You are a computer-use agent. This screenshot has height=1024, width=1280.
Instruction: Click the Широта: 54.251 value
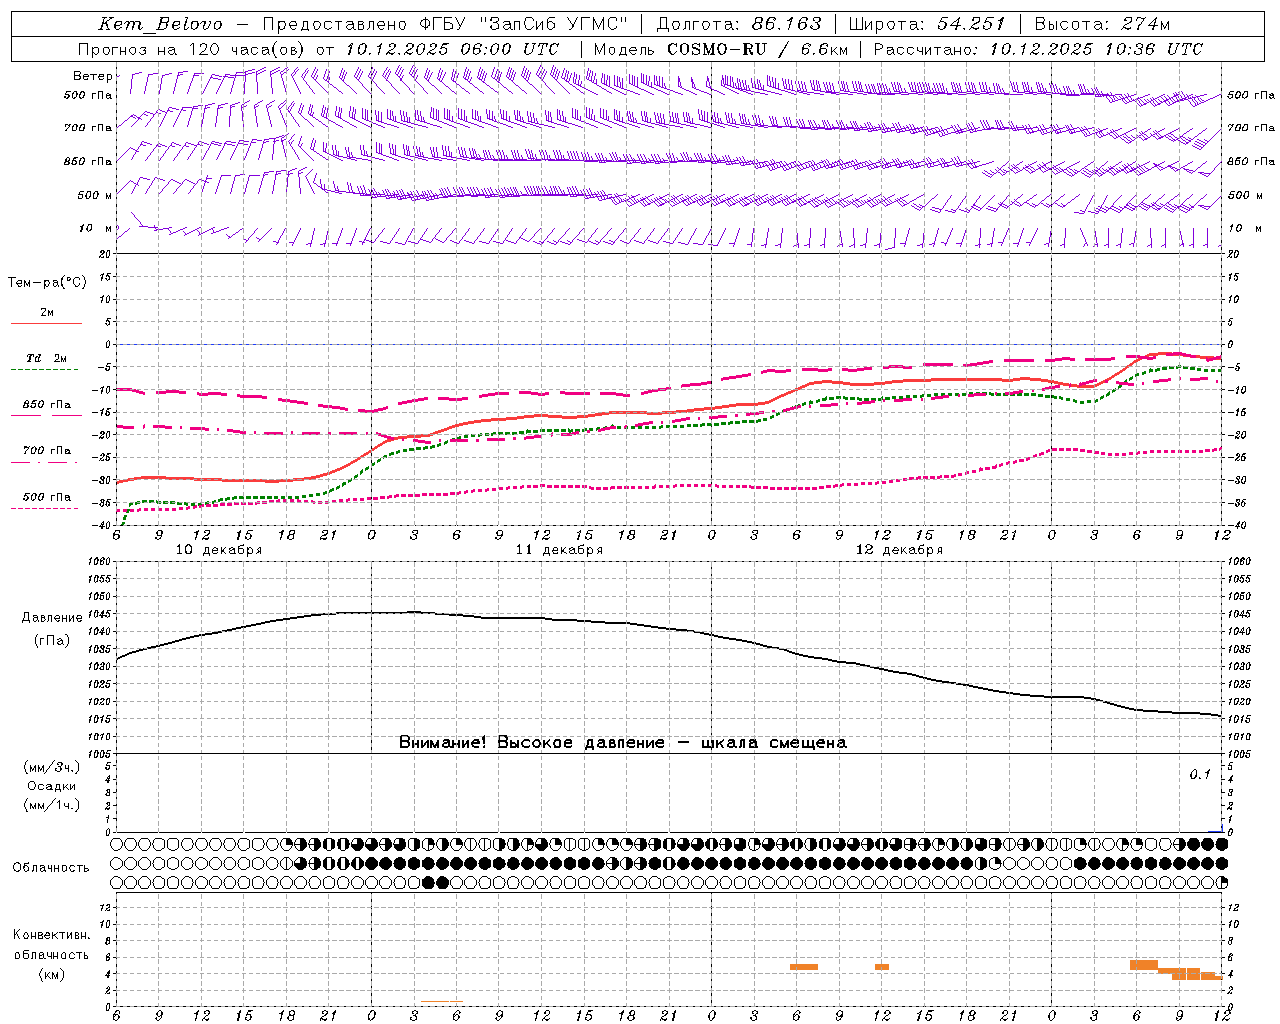pyautogui.click(x=927, y=24)
